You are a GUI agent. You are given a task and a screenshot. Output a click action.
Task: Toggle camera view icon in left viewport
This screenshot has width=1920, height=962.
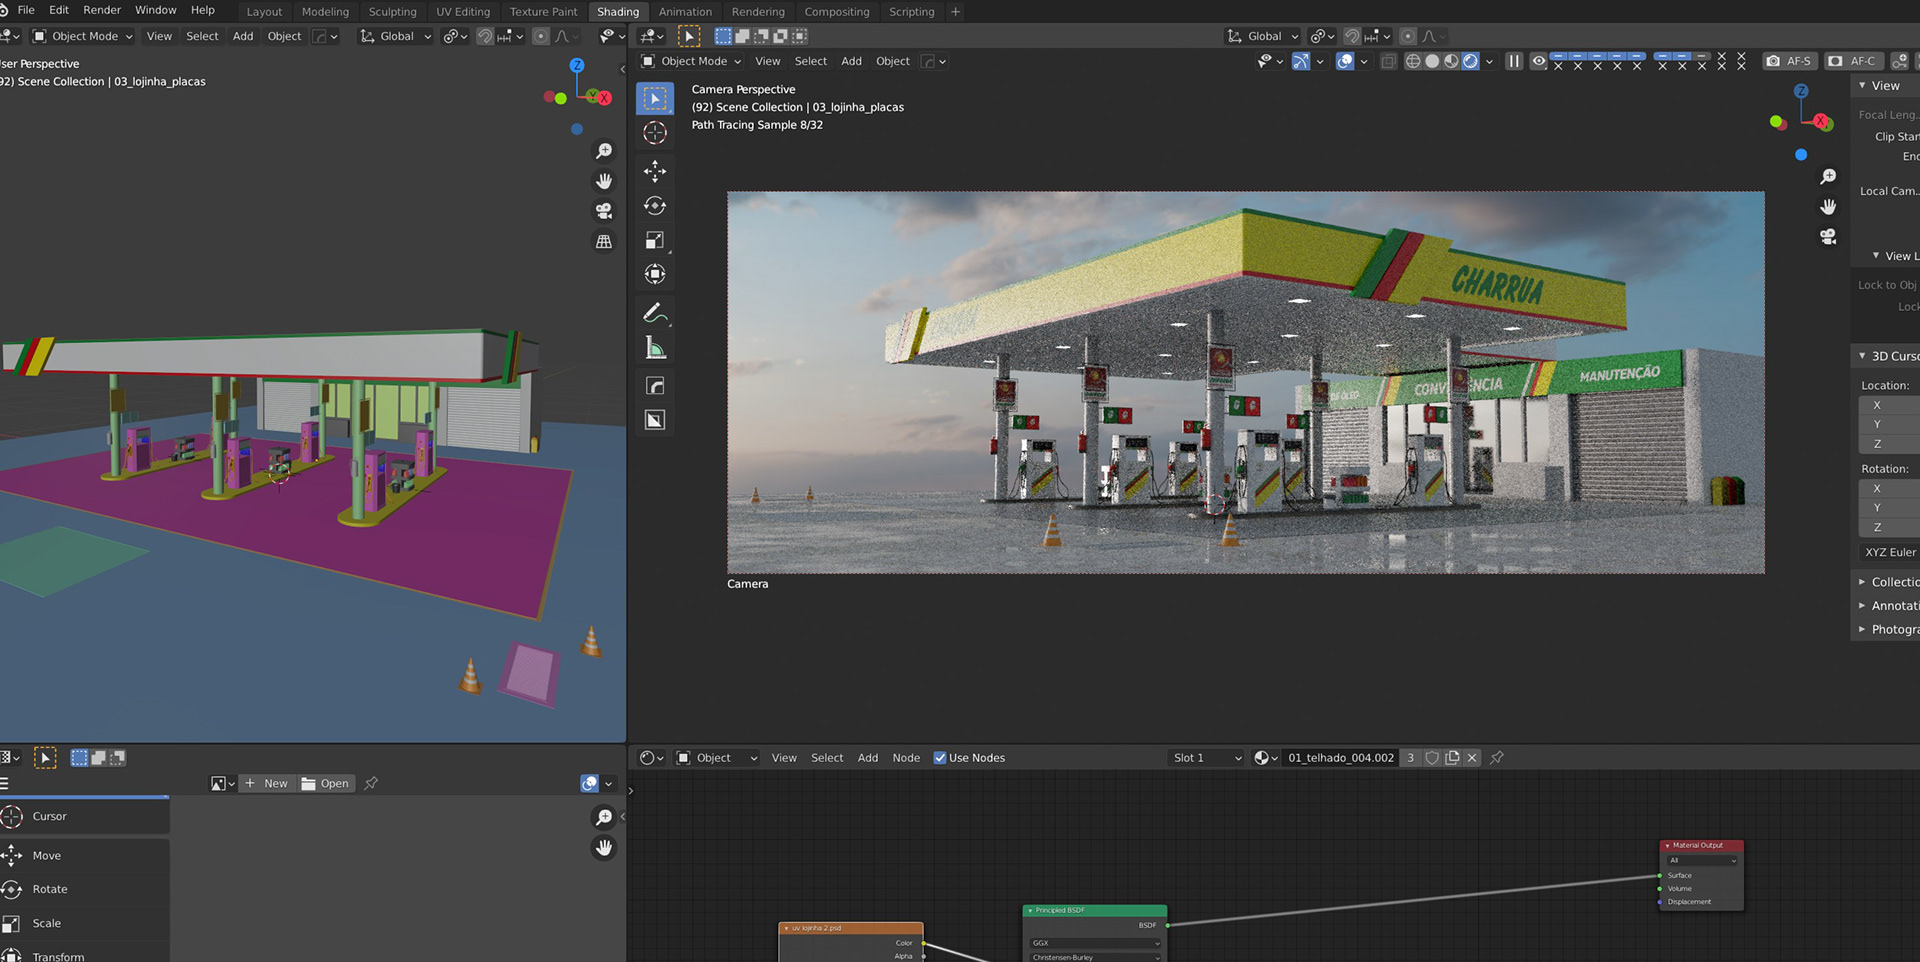[604, 211]
